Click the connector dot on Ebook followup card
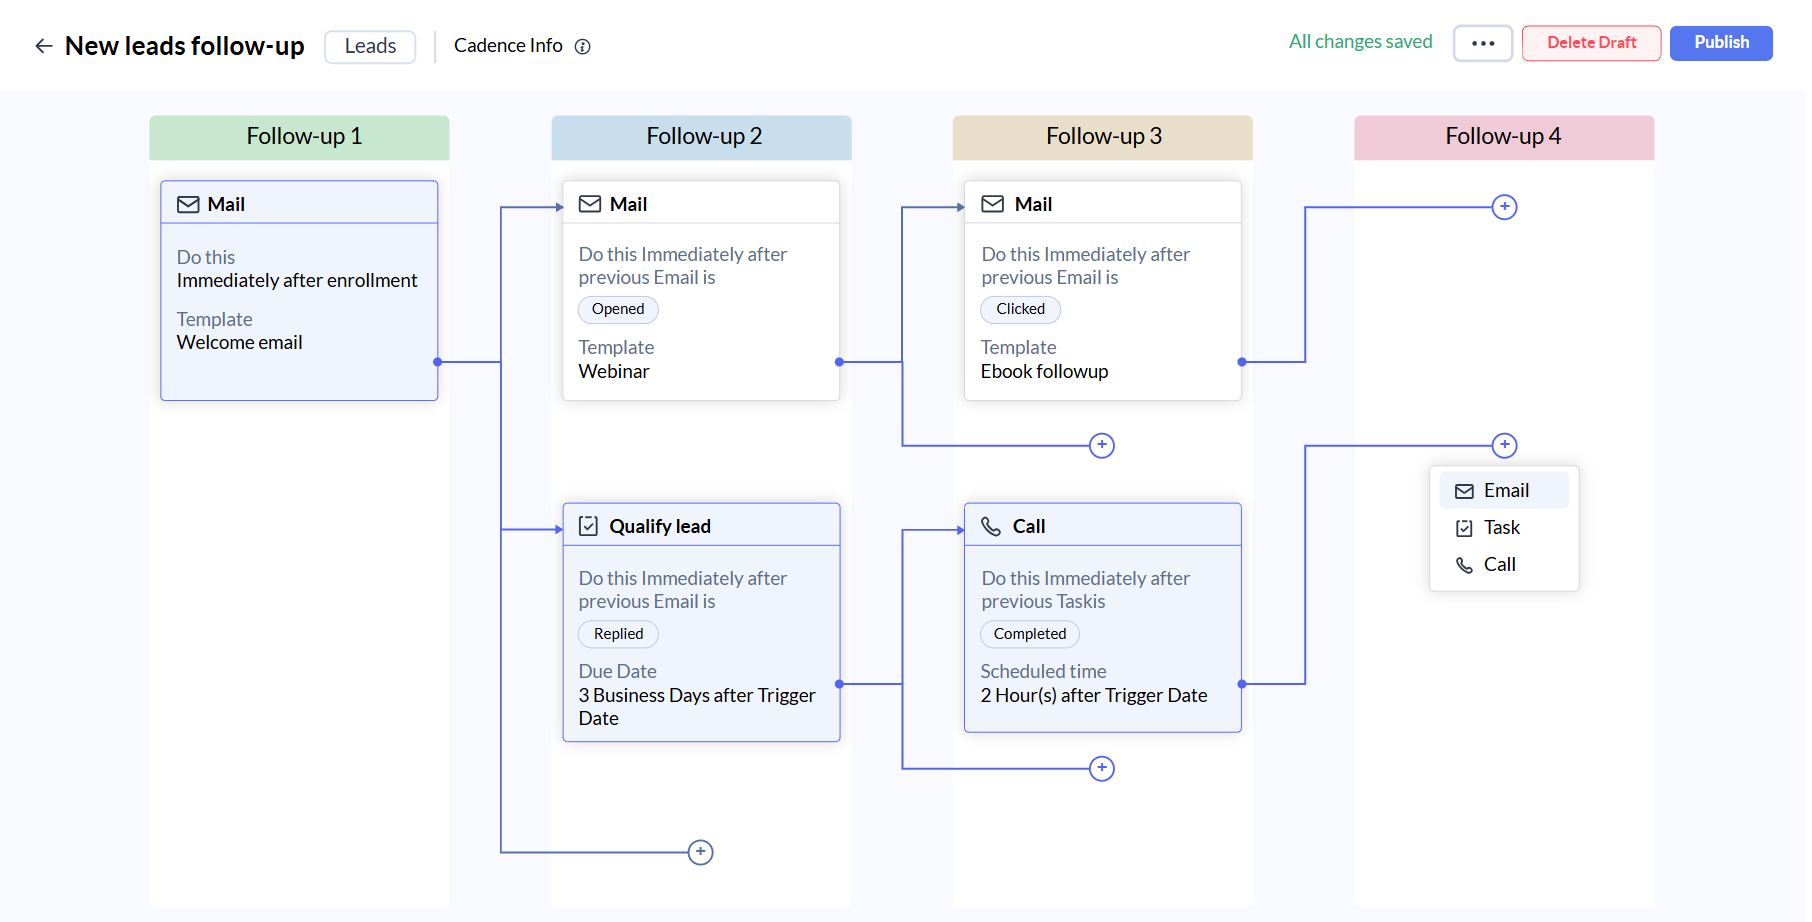This screenshot has width=1812, height=922. pos(1241,362)
